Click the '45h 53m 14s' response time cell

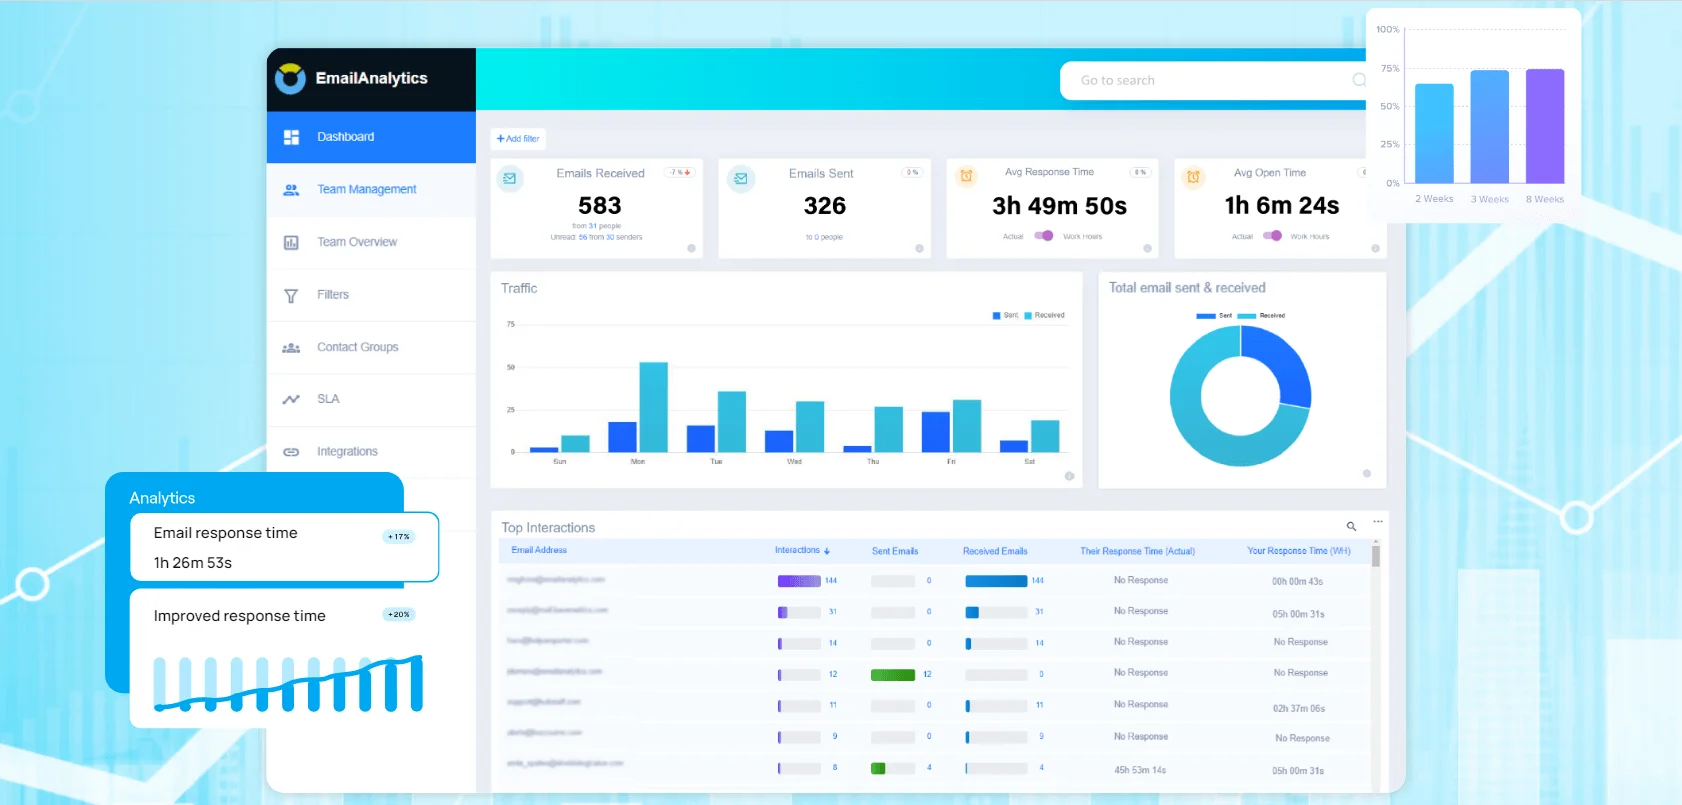click(1140, 770)
